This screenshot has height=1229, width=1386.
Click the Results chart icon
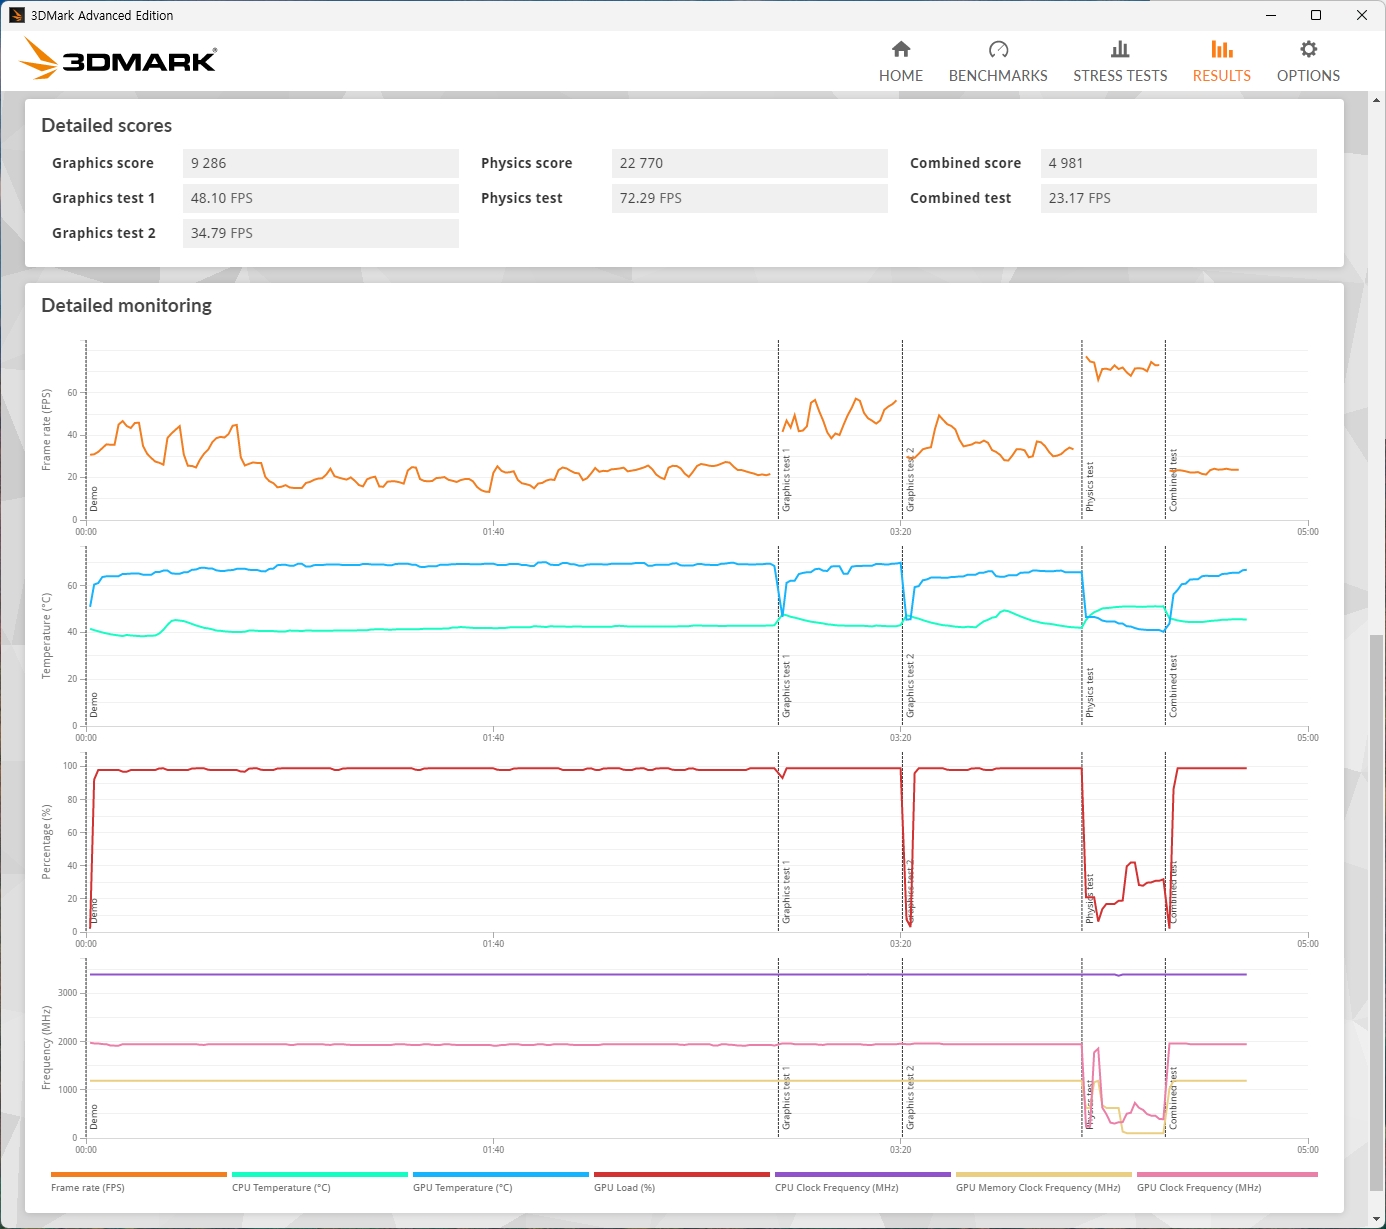click(x=1221, y=49)
